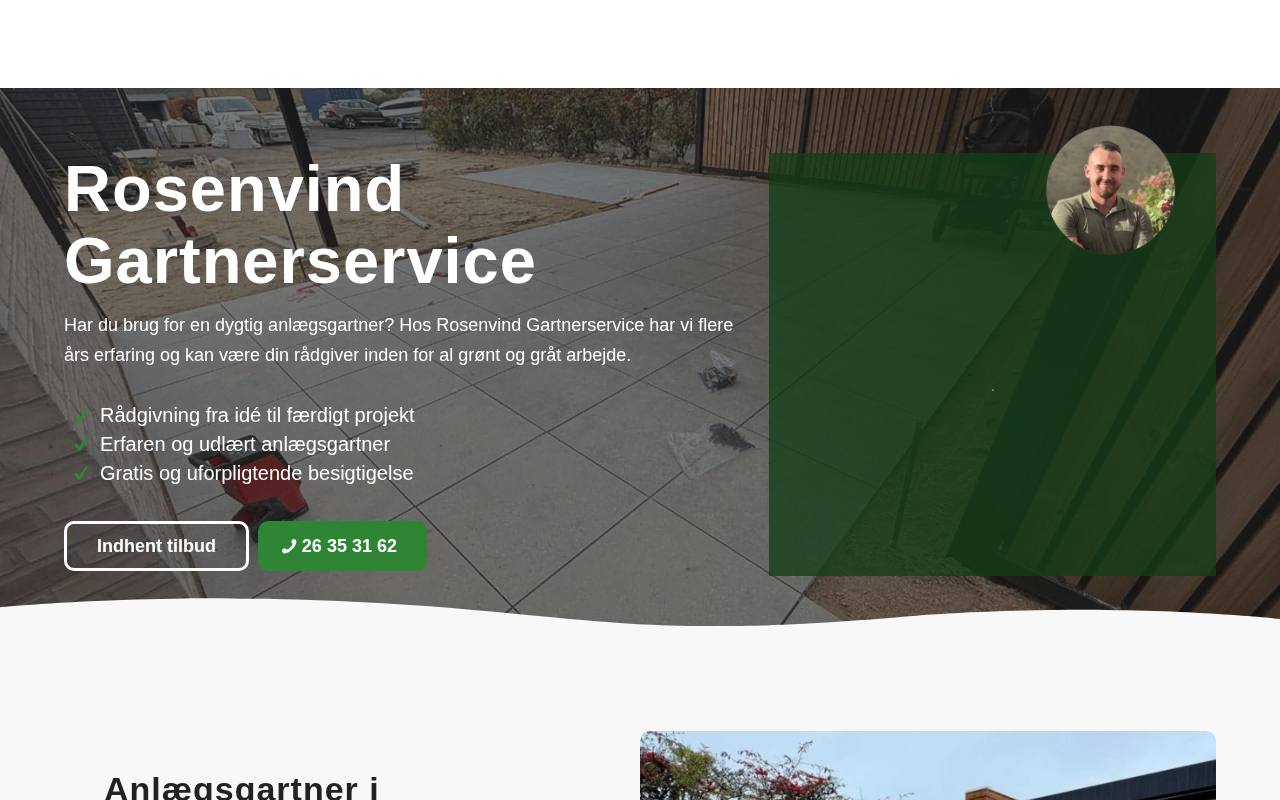Click the text Rådgivning fra idé til færdigt projekt
The width and height of the screenshot is (1280, 800).
pyautogui.click(x=257, y=415)
